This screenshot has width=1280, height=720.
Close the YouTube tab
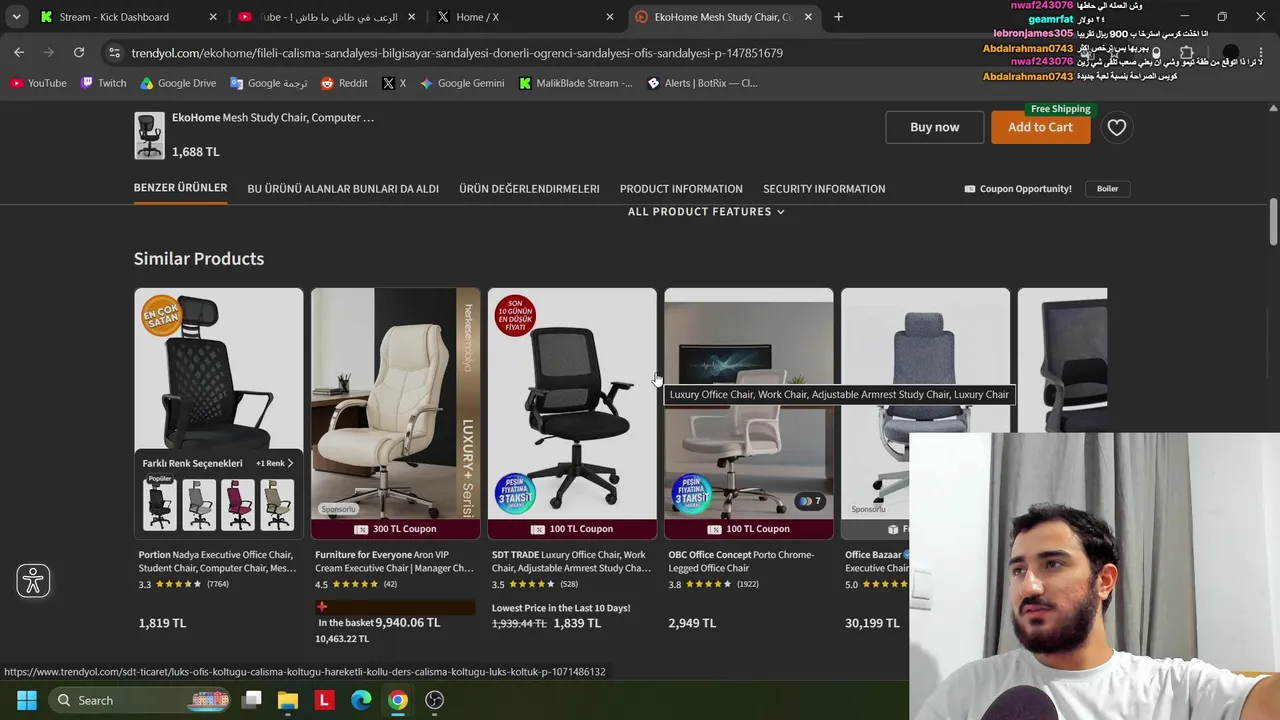point(412,17)
